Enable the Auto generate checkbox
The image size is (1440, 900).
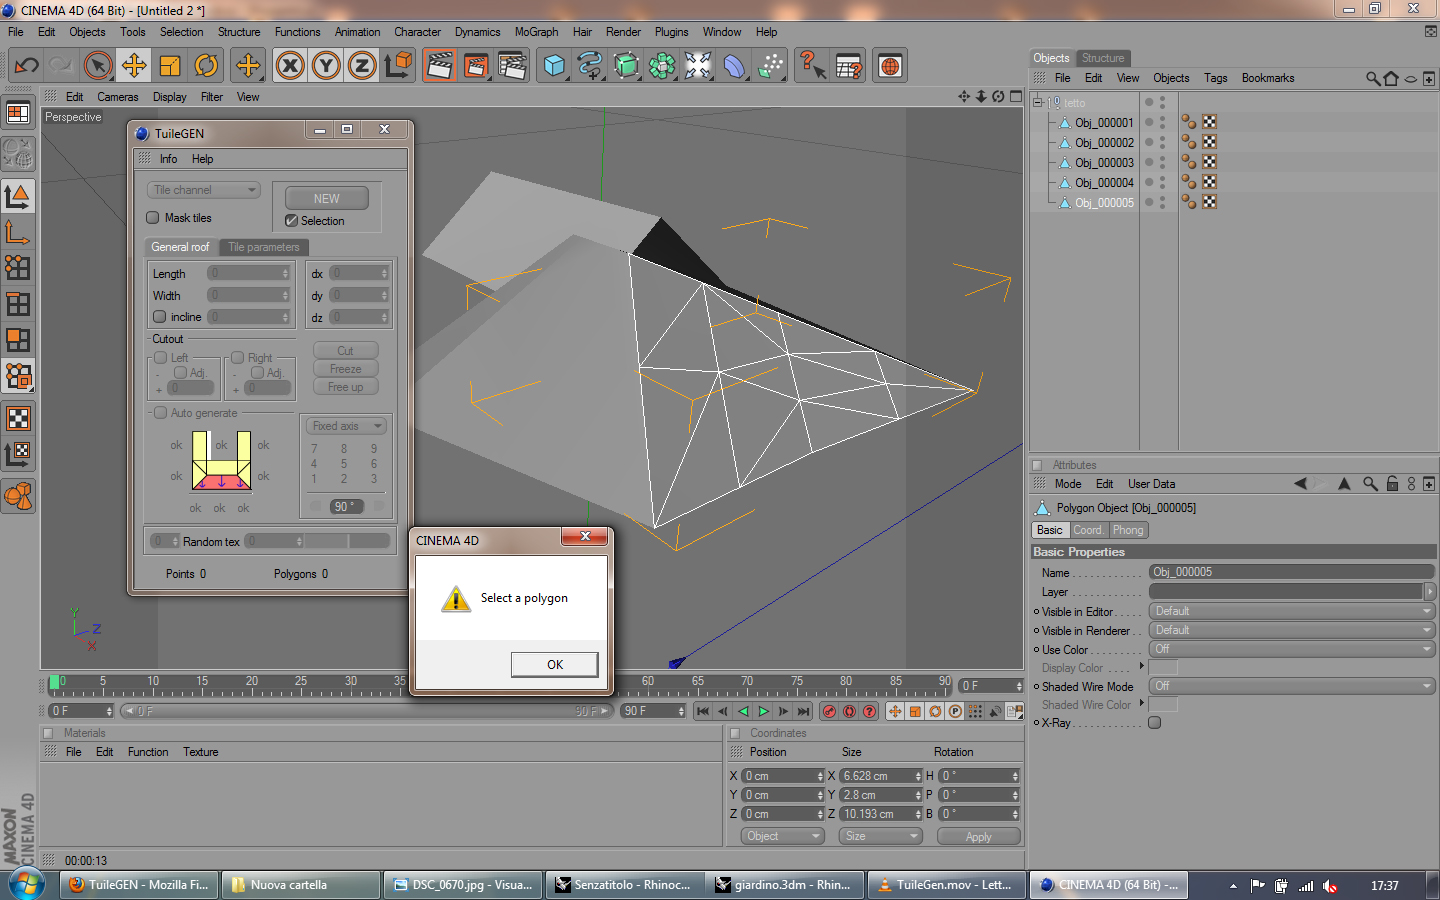coord(160,413)
